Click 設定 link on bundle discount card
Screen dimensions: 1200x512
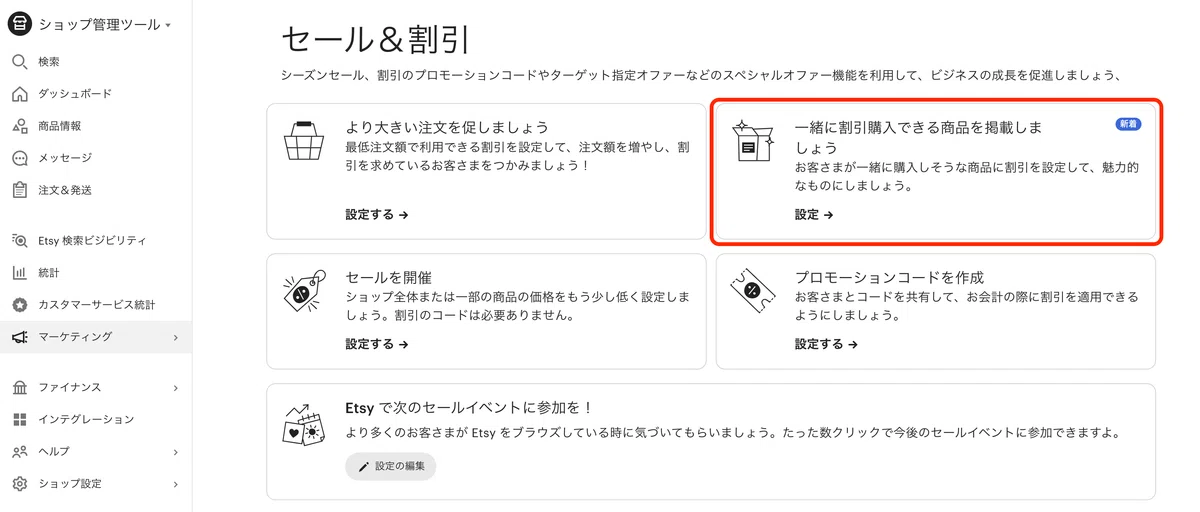(x=814, y=215)
